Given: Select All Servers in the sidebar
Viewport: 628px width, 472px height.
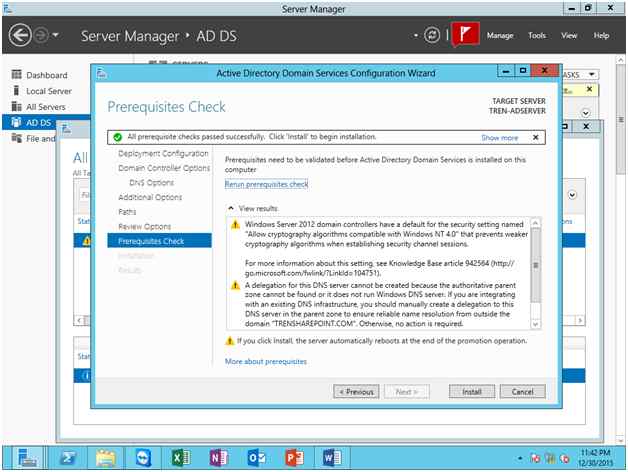Looking at the screenshot, I should pos(45,107).
